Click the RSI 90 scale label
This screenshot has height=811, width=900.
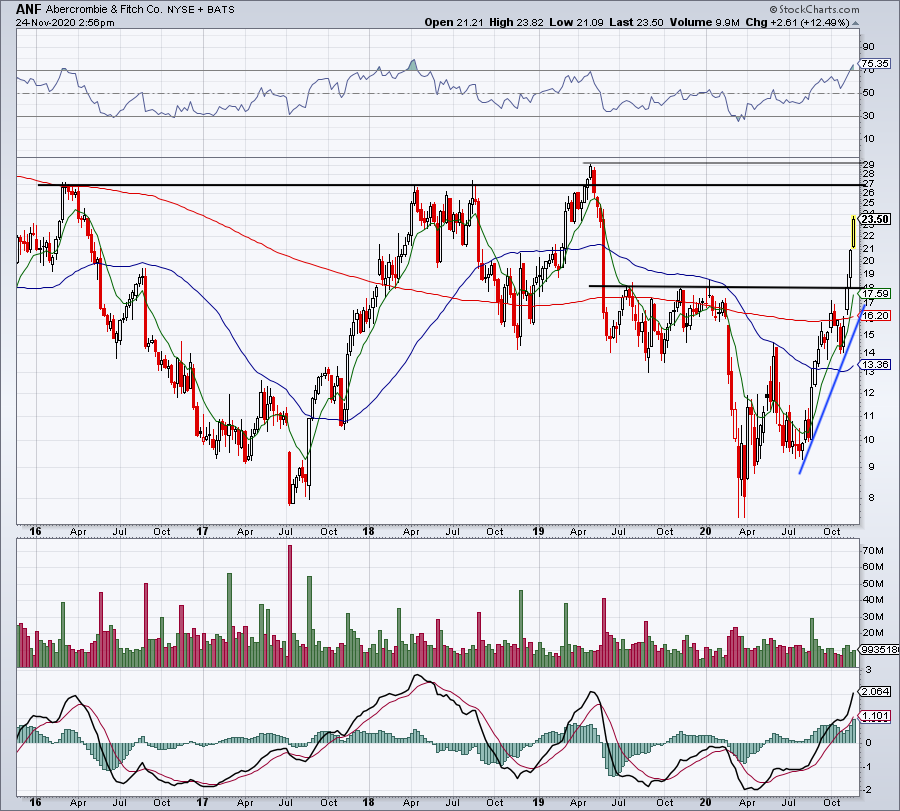point(868,47)
